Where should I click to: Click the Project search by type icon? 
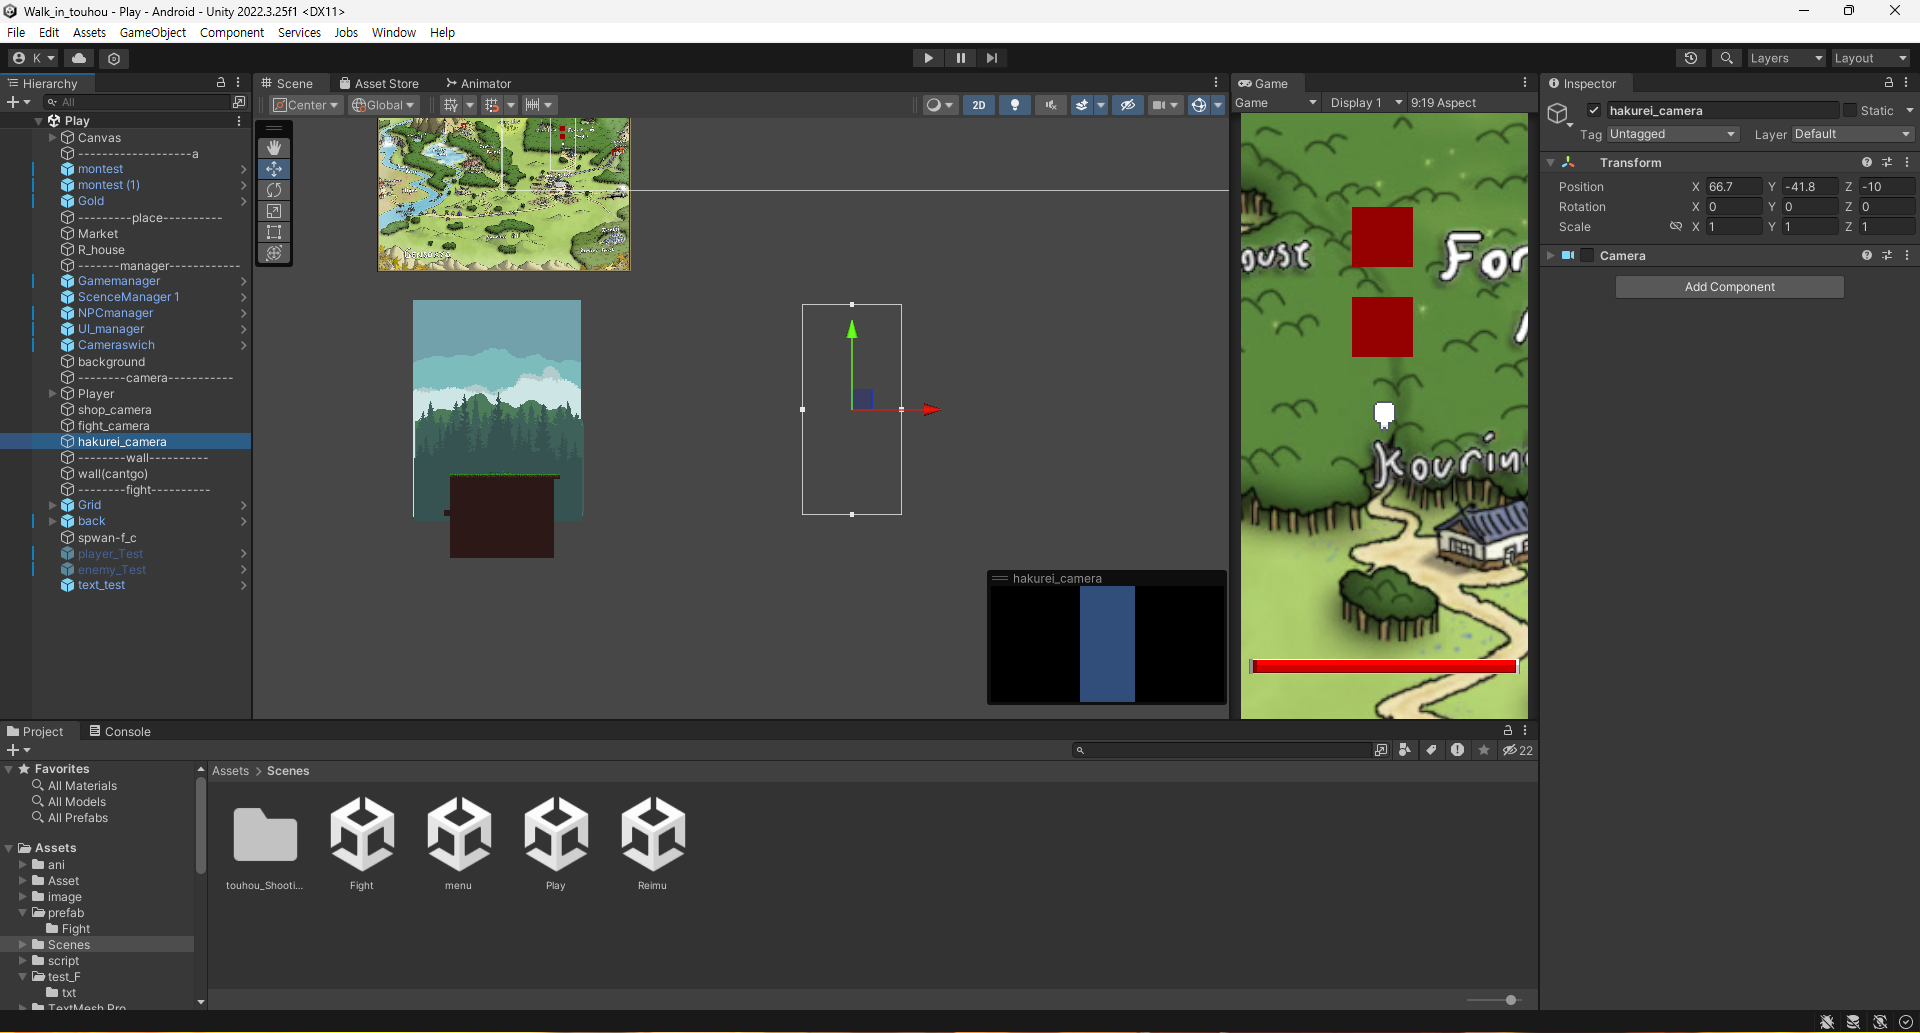pyautogui.click(x=1405, y=750)
